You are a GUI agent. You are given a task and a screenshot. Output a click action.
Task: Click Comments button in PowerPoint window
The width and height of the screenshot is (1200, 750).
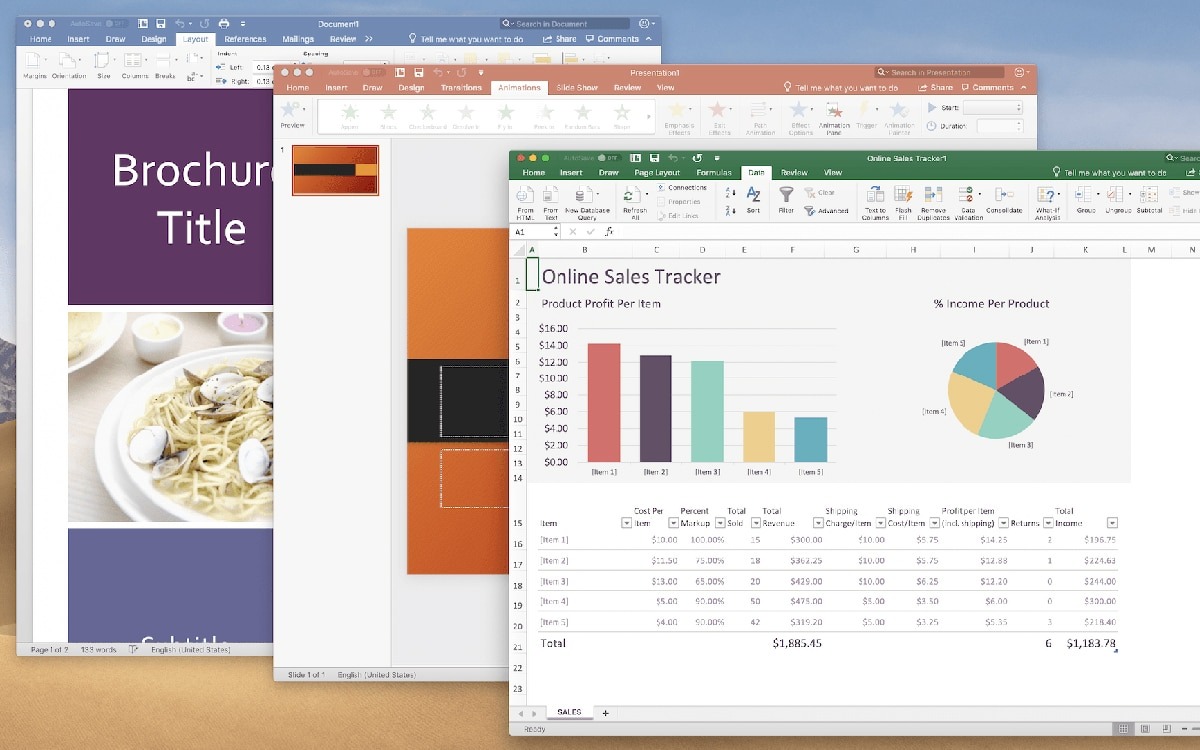click(x=987, y=88)
